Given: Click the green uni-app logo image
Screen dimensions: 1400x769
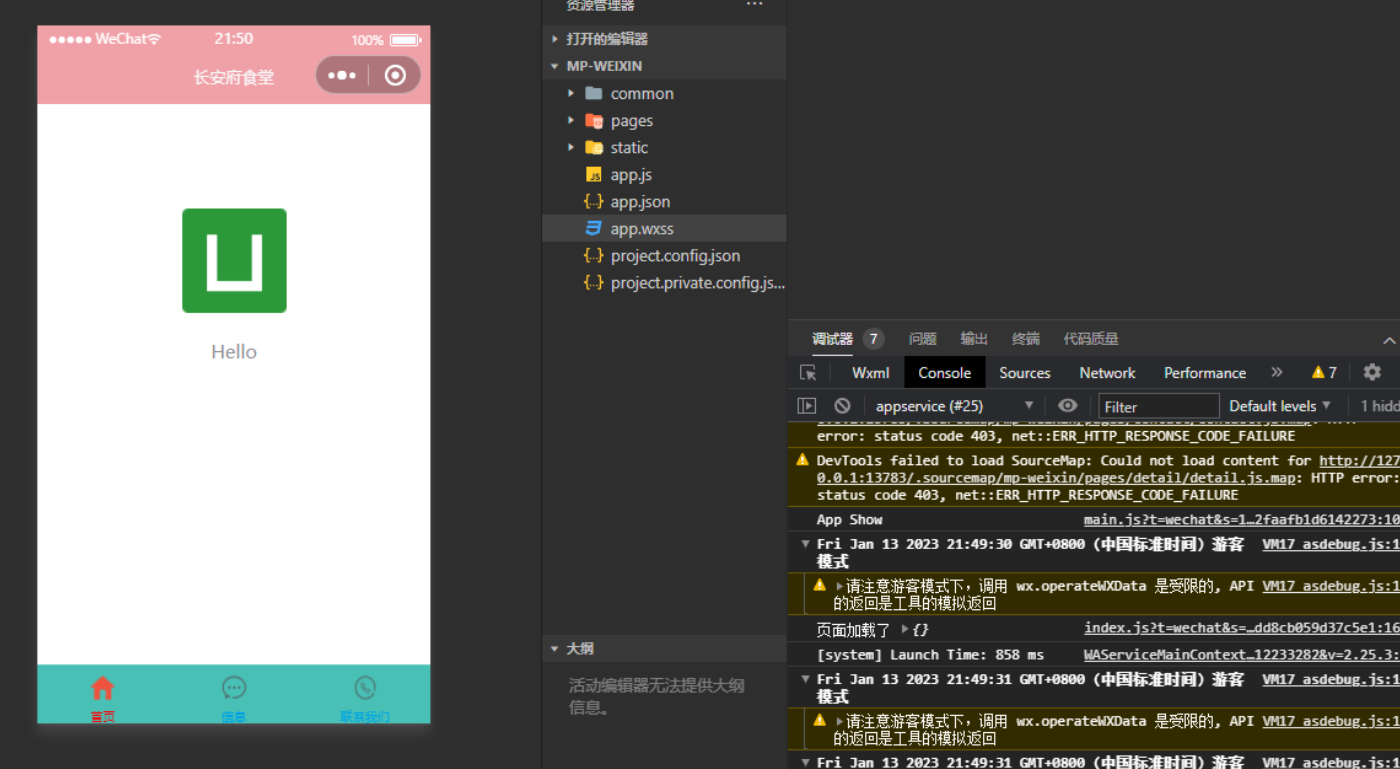Looking at the screenshot, I should (234, 260).
